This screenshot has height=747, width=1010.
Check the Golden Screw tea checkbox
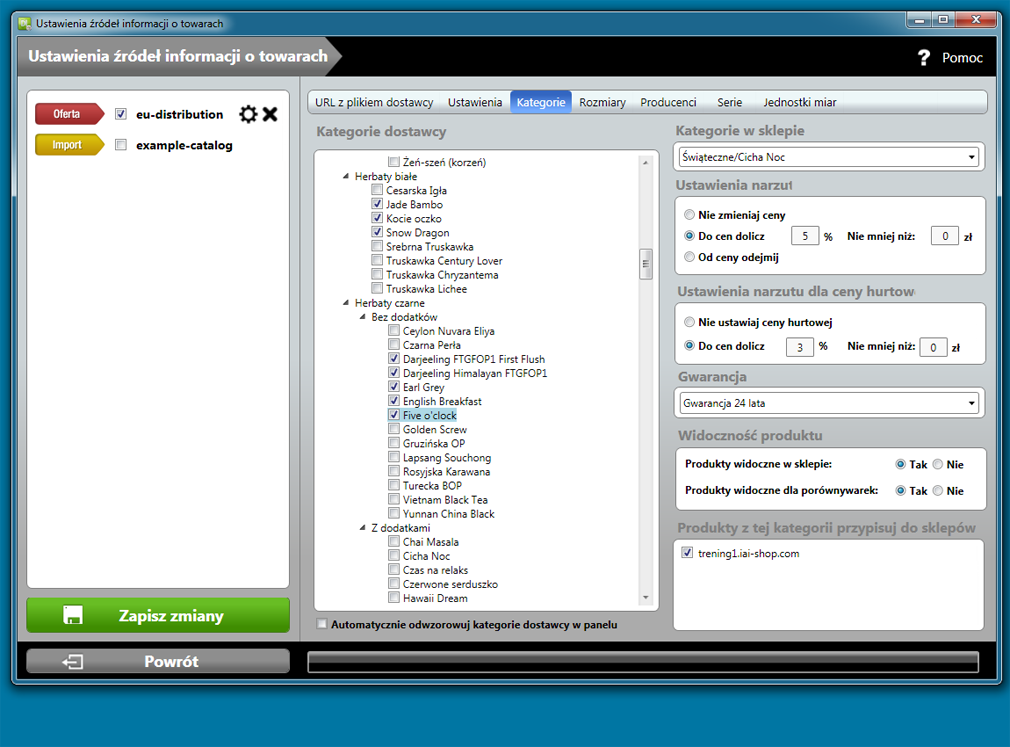tap(394, 429)
